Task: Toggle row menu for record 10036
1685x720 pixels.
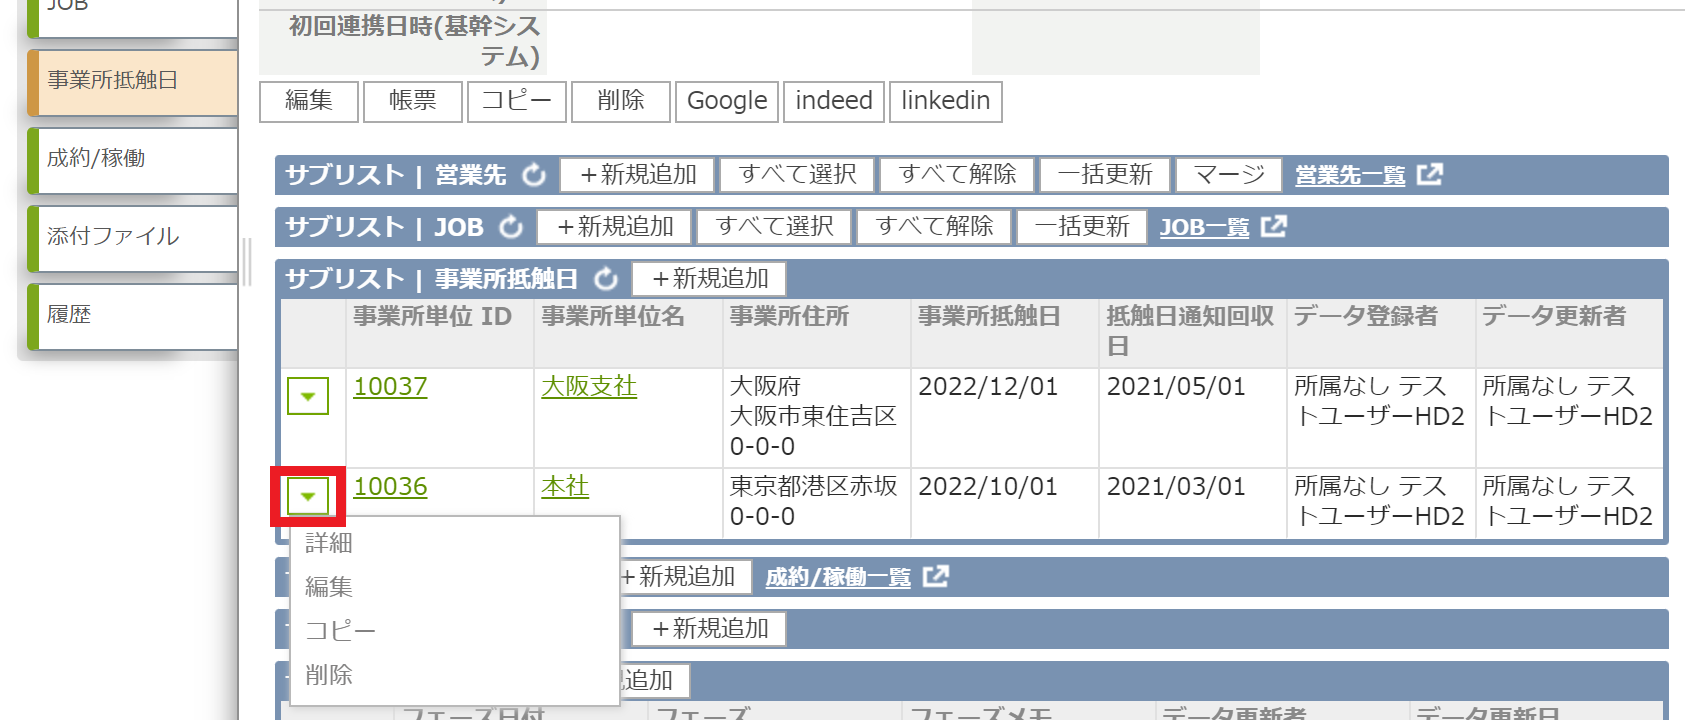Action: click(x=308, y=496)
